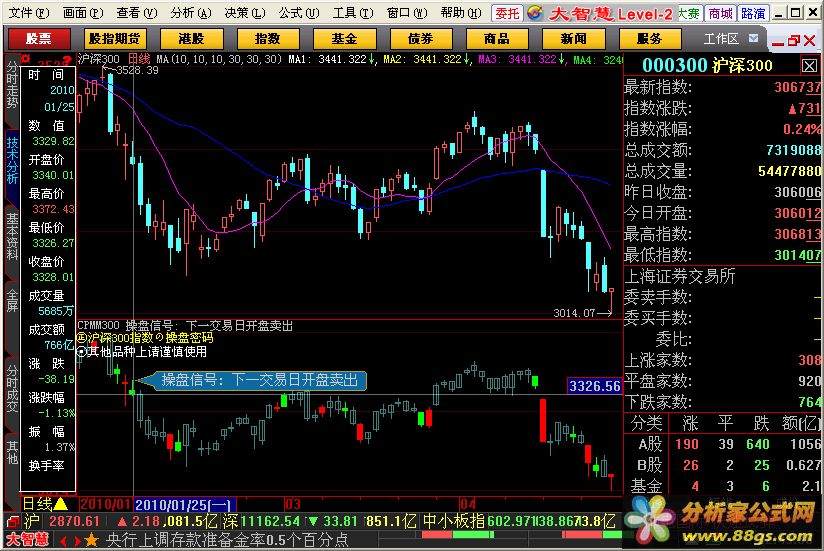The width and height of the screenshot is (824, 551).
Task: Open the 窗口(W) menu
Action: (x=407, y=13)
